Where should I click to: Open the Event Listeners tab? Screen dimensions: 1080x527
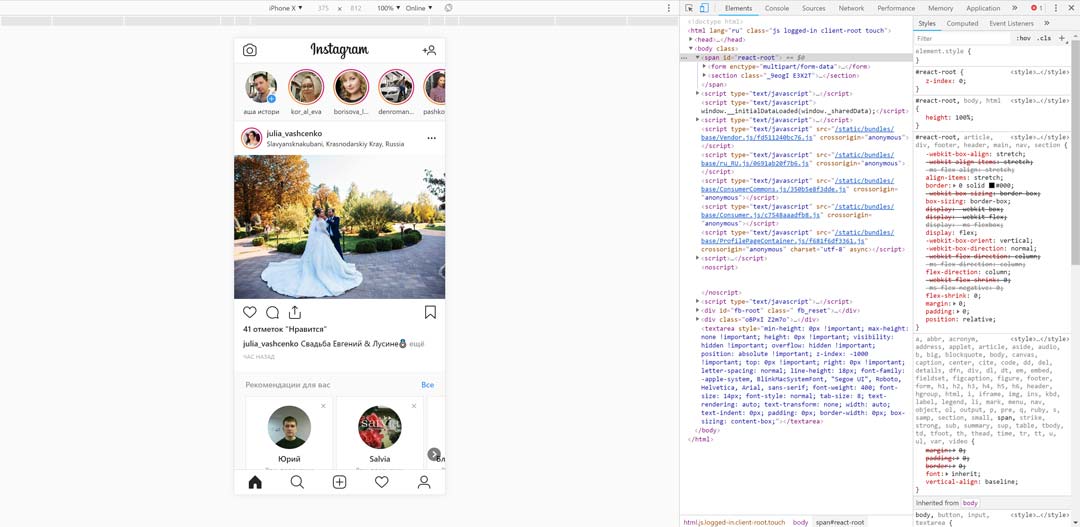(x=1011, y=23)
